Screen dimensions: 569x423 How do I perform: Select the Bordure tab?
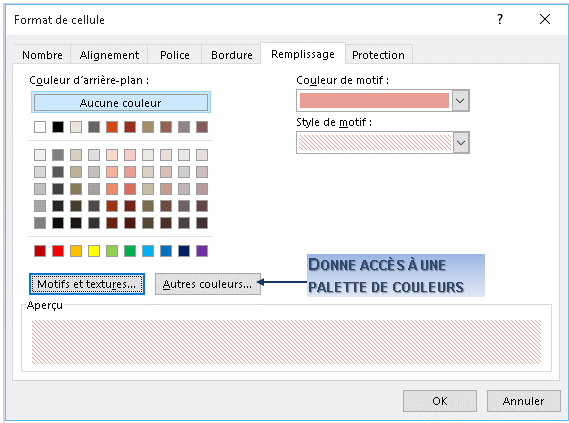tap(232, 55)
